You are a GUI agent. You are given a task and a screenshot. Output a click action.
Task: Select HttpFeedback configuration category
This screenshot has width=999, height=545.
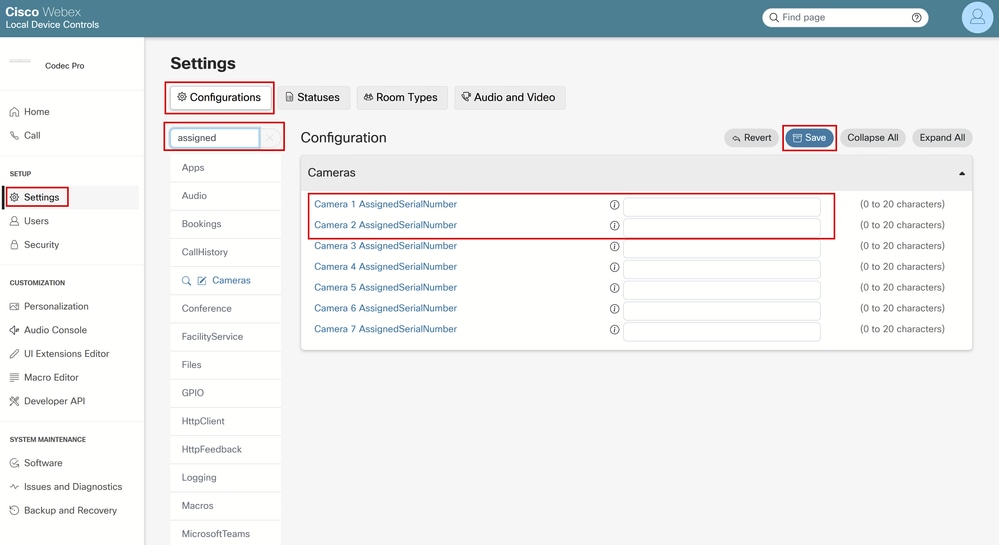click(x=226, y=449)
